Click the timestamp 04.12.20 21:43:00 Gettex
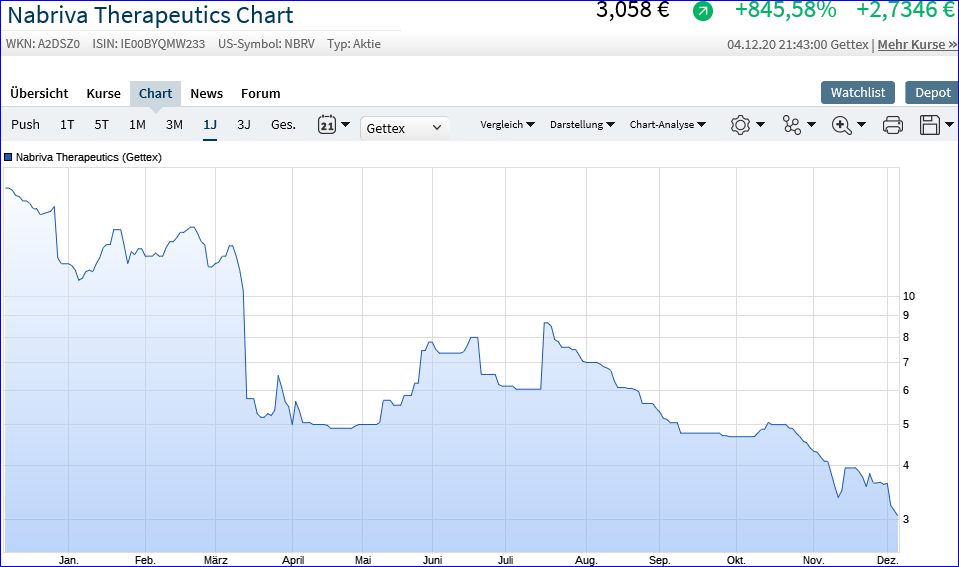Viewport: 959px width, 567px height. (x=798, y=45)
